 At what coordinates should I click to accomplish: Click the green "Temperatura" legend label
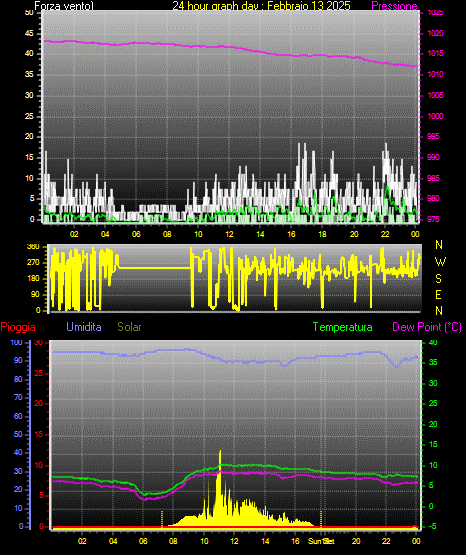tap(343, 327)
